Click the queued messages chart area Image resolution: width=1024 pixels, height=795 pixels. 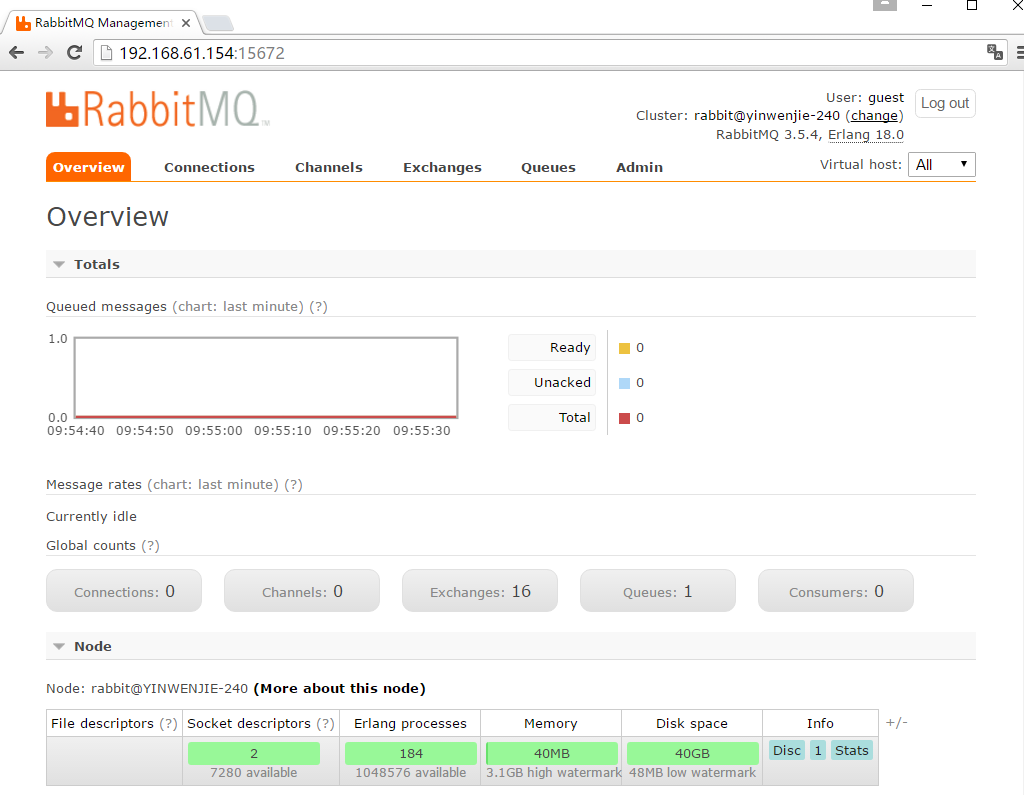[266, 378]
